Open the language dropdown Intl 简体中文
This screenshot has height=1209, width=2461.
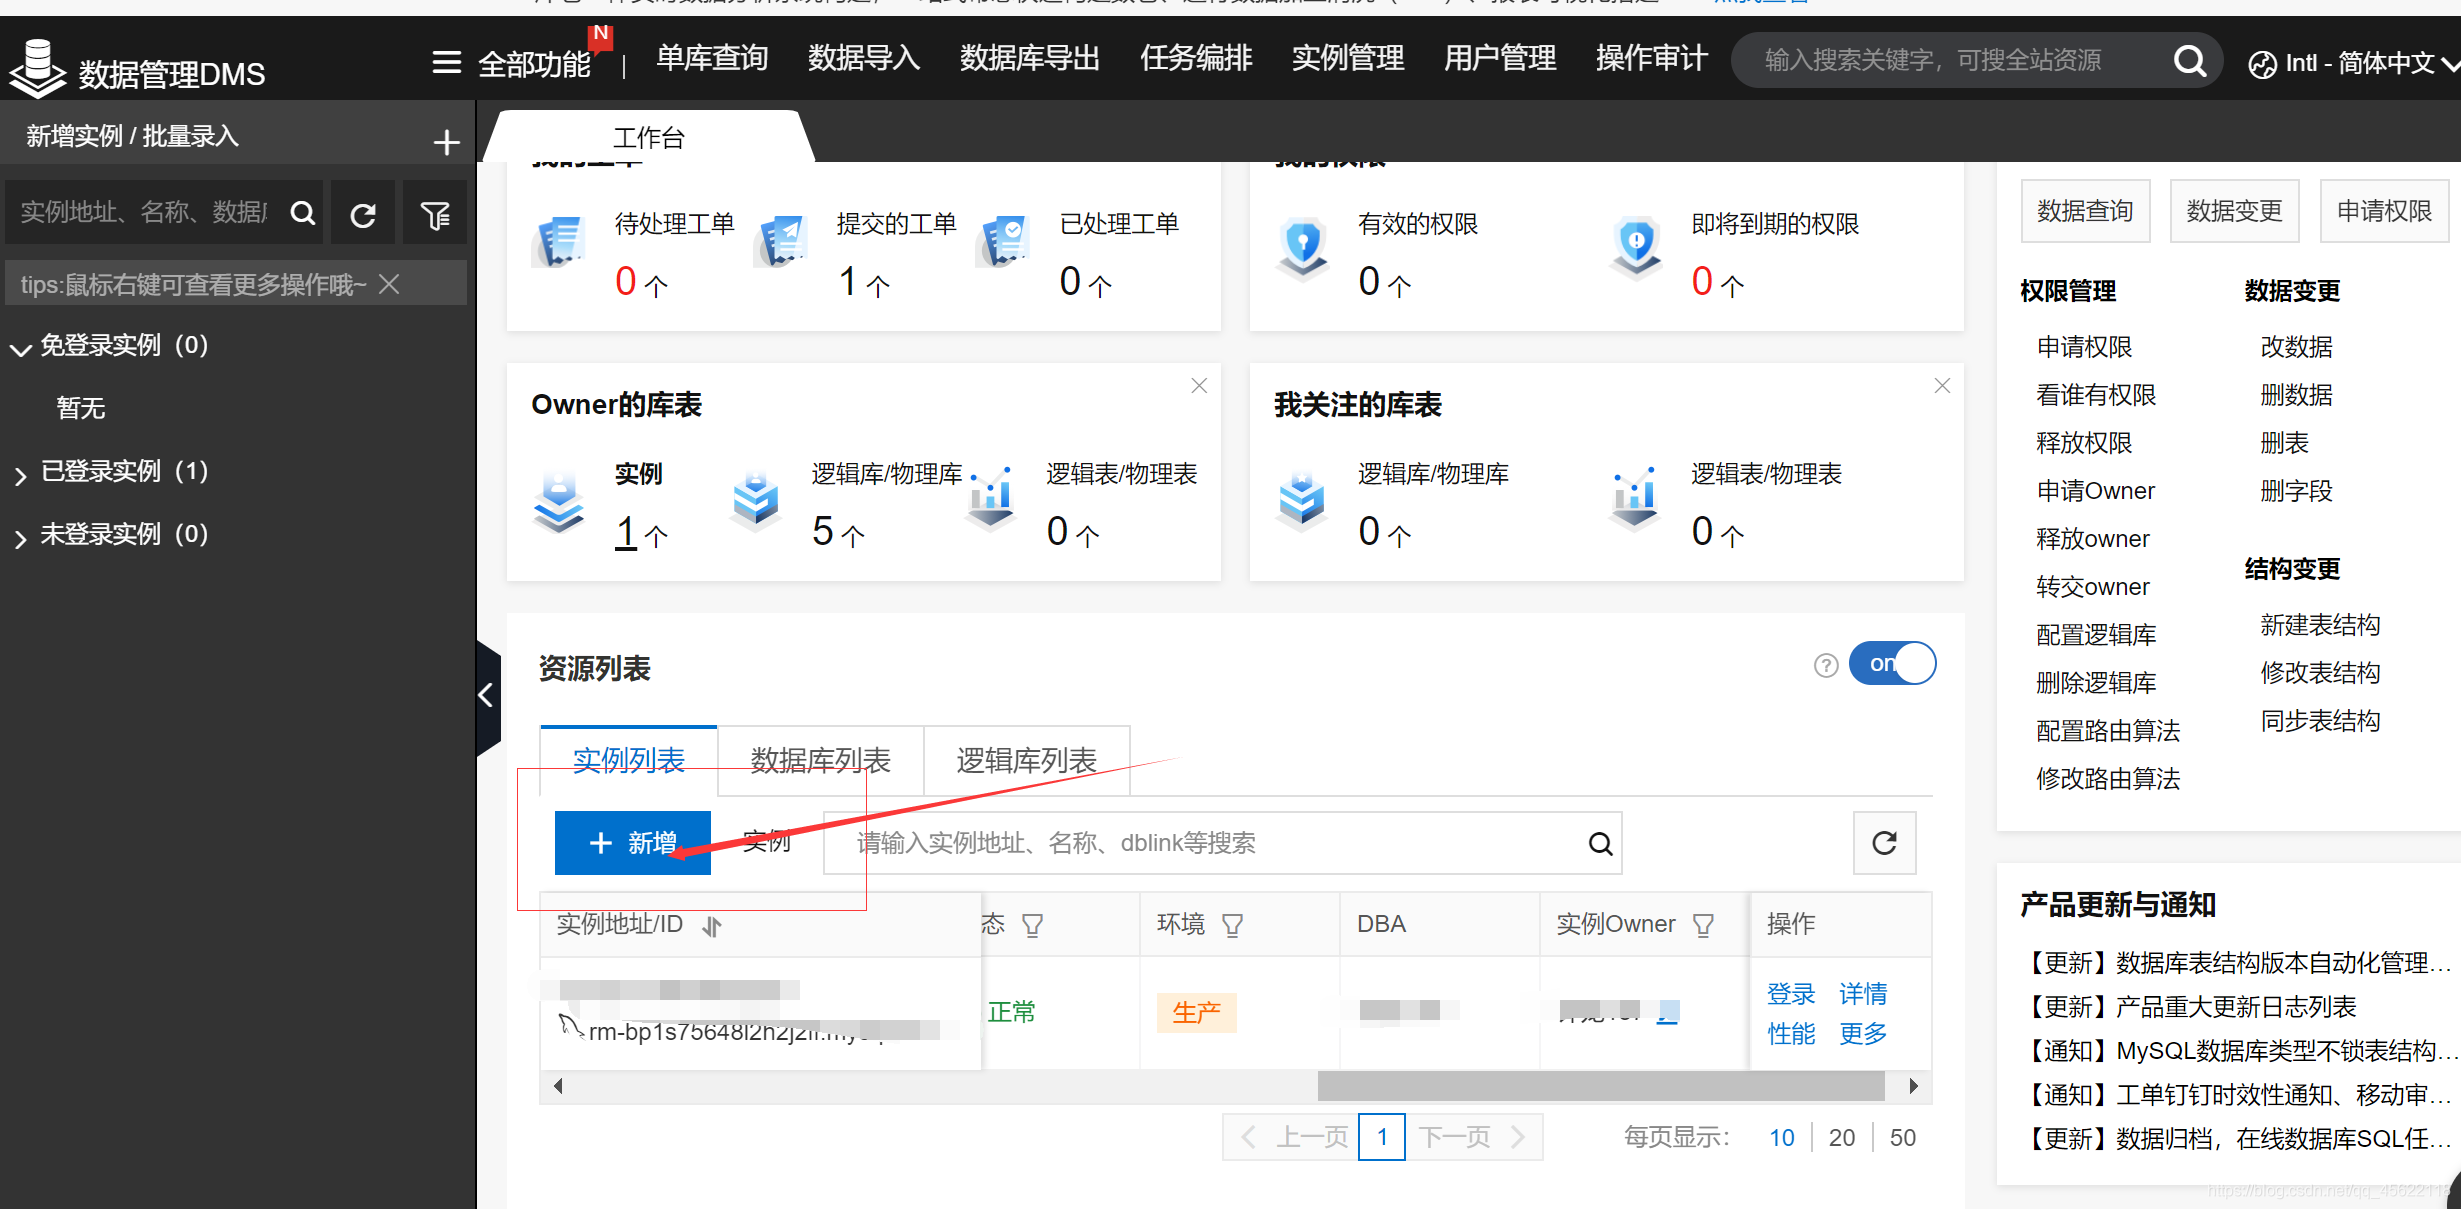2352,64
